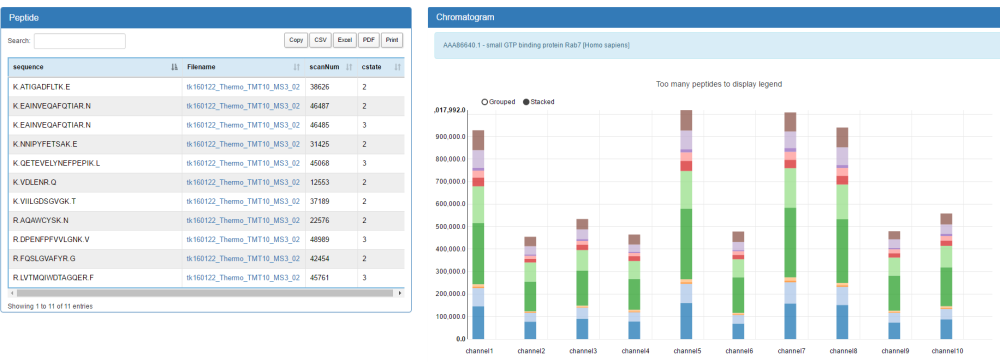Click the AAA86640.1 protein title banner
Image resolution: width=1000 pixels, height=362 pixels.
(717, 45)
